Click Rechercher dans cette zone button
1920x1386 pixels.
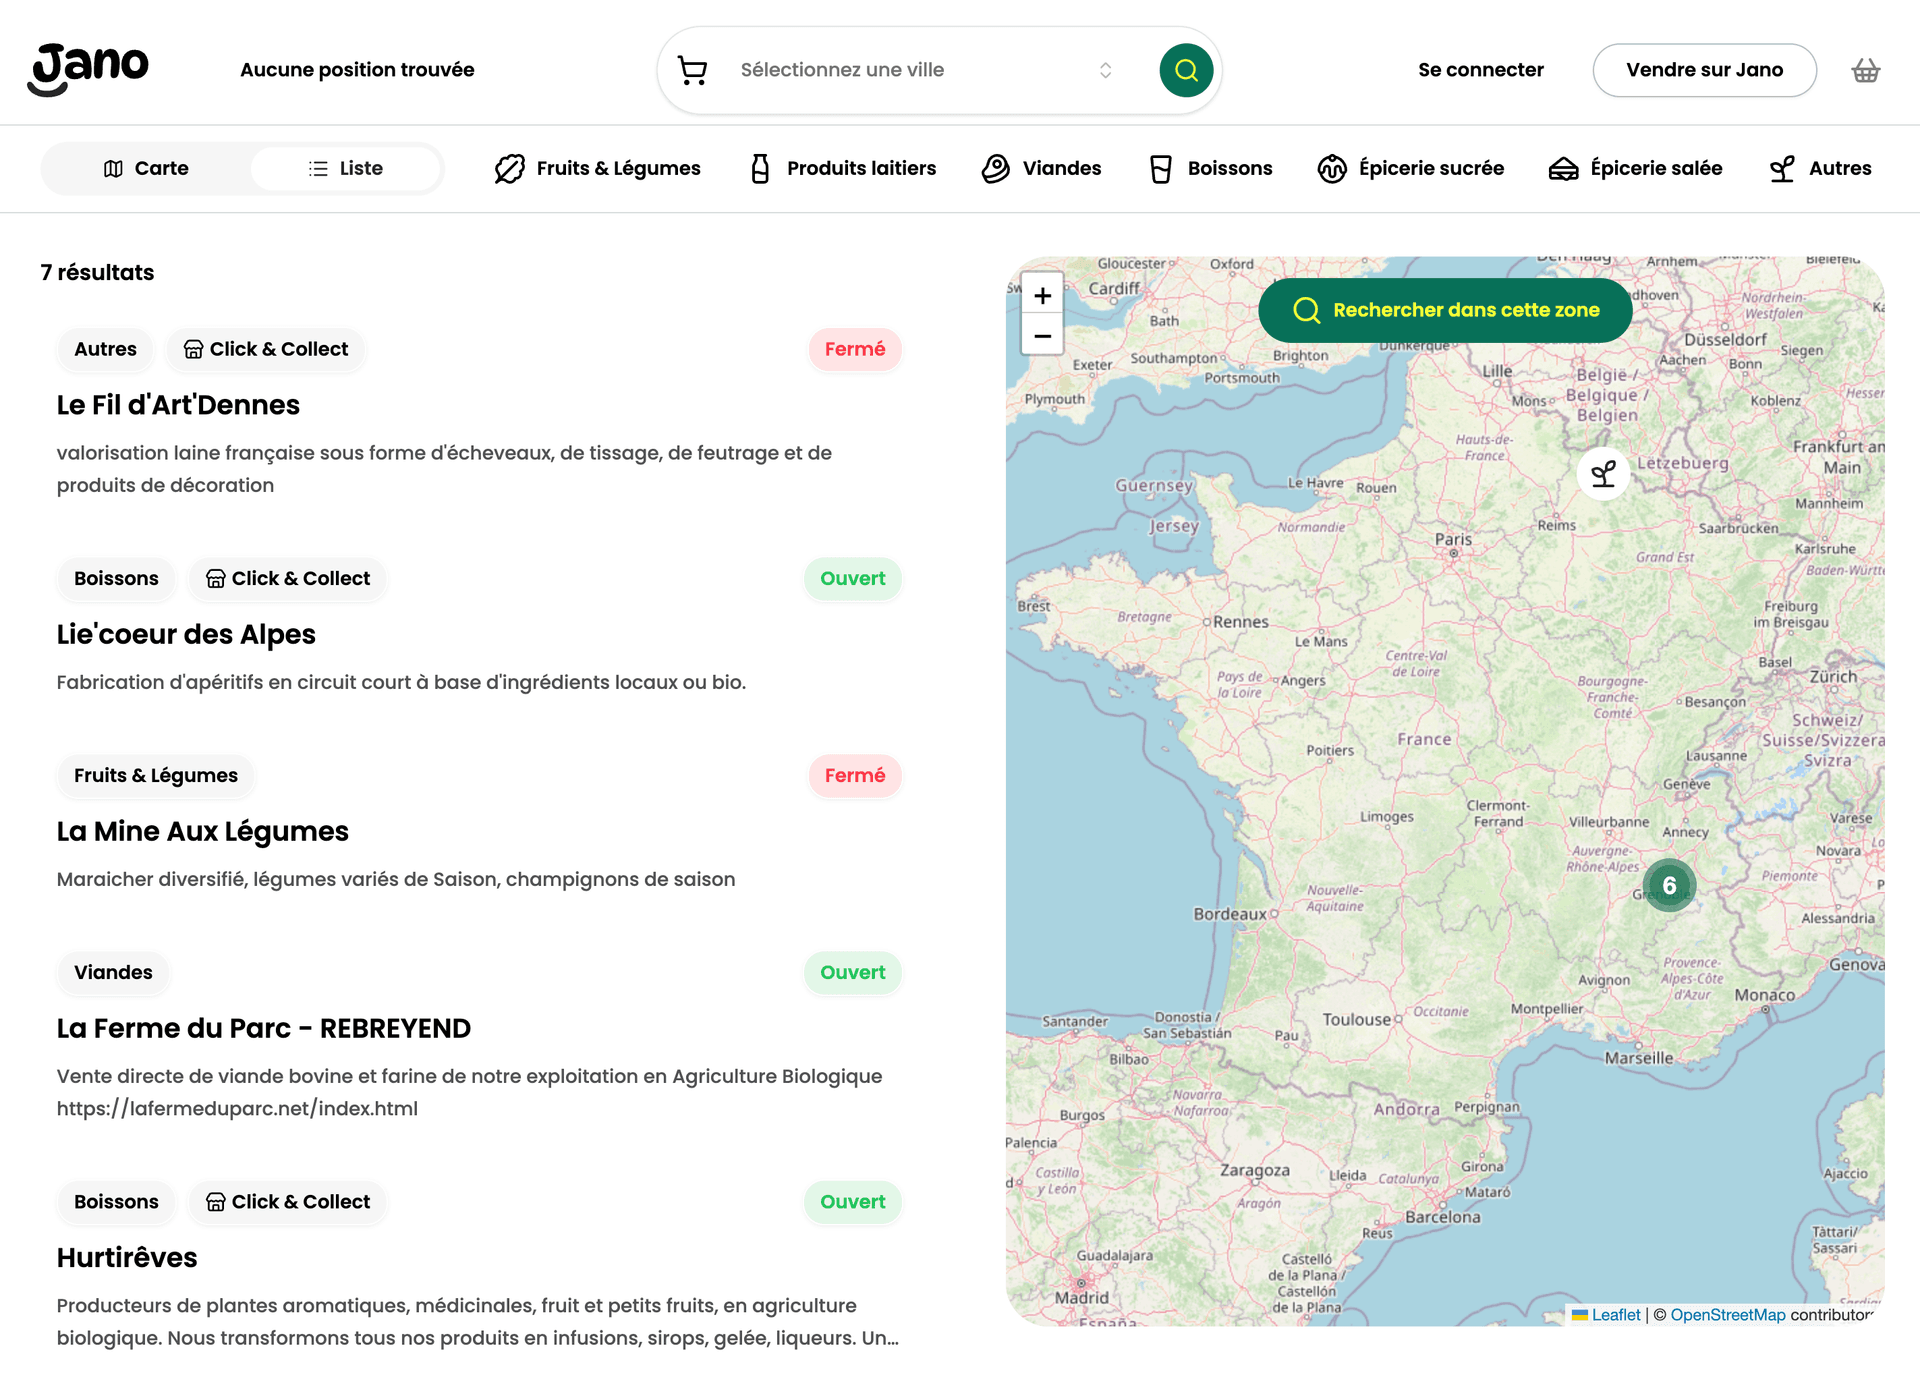[x=1445, y=310]
